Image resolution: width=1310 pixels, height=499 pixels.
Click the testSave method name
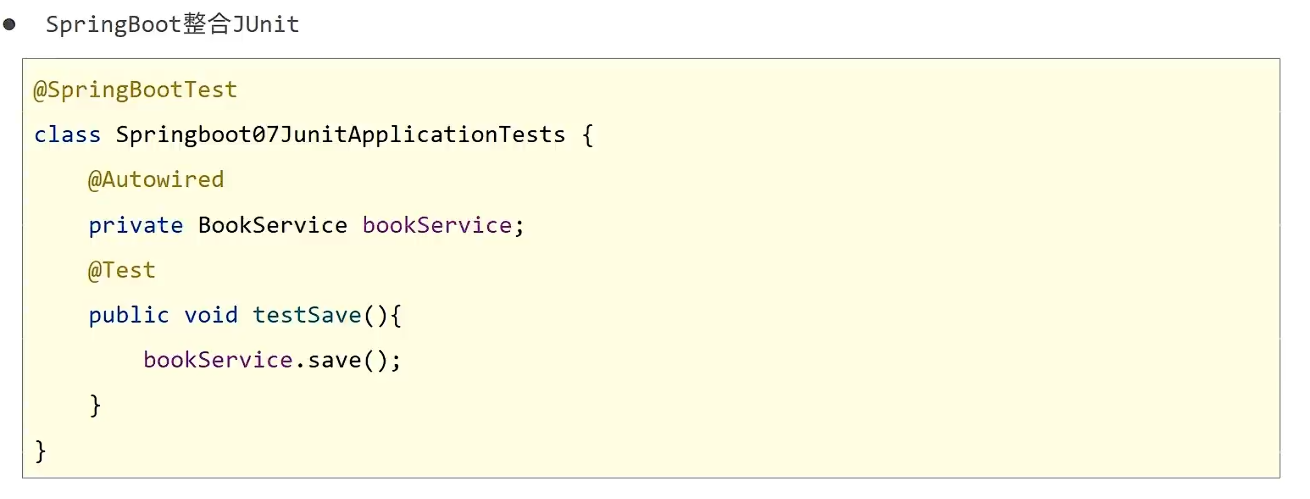(x=307, y=315)
